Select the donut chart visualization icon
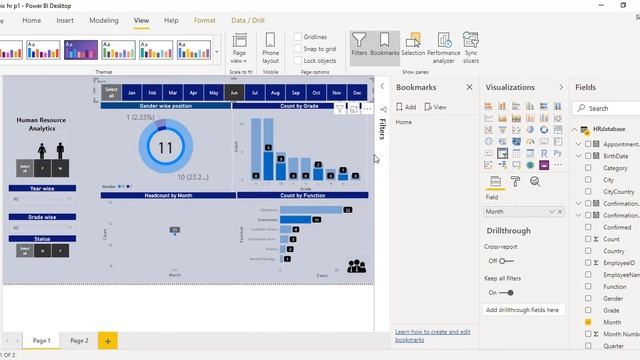This screenshot has height=360, width=640. (544, 130)
